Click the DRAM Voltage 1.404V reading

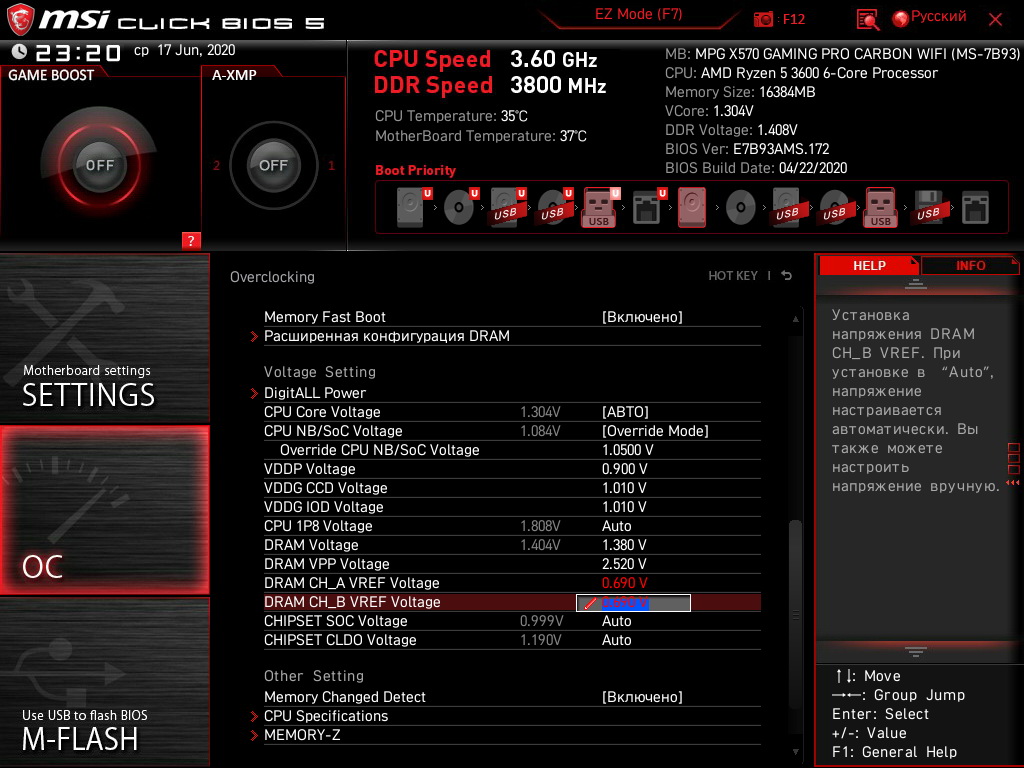(x=540, y=545)
